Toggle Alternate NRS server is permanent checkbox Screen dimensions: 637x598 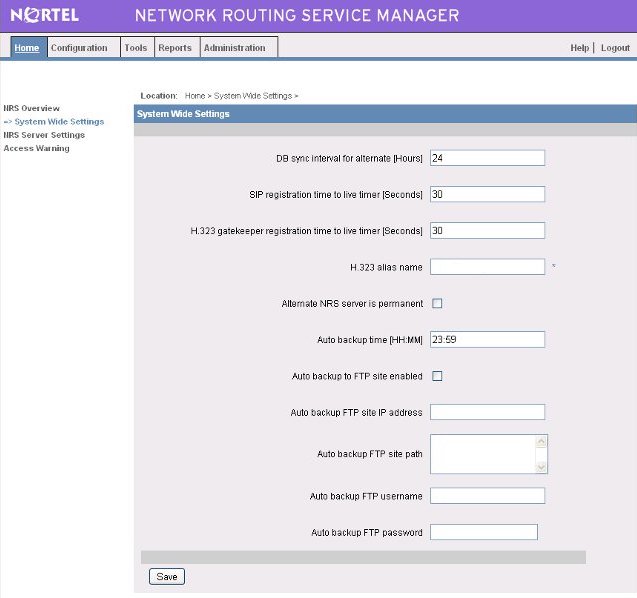tap(437, 303)
